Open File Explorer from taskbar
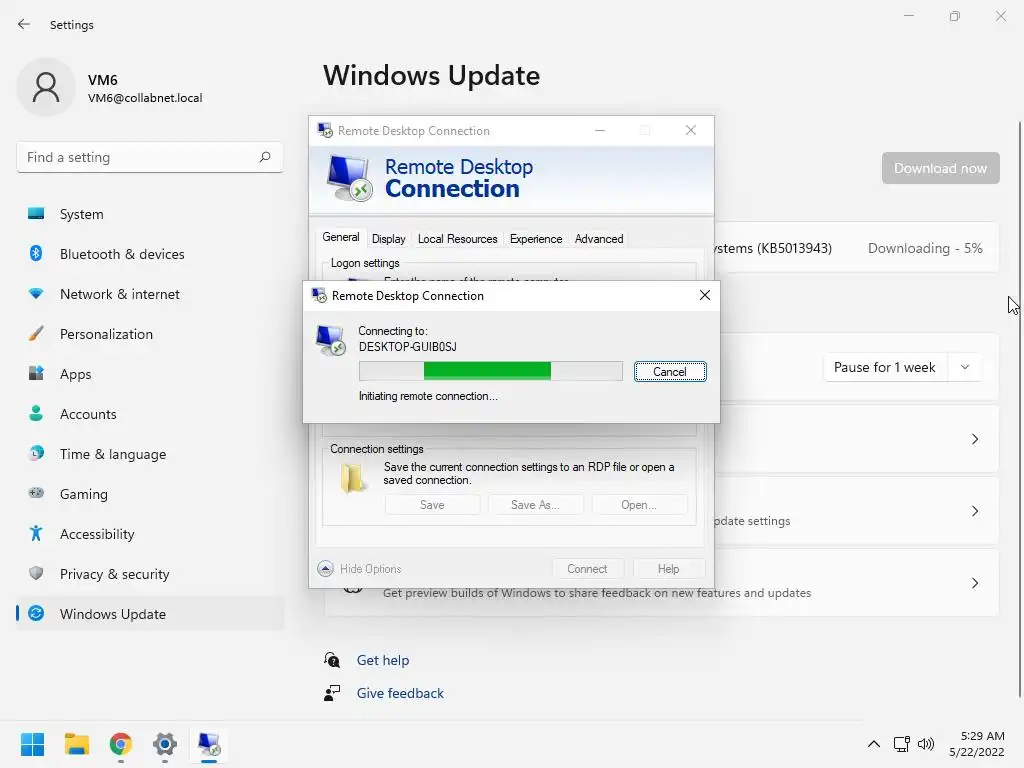The width and height of the screenshot is (1024, 768). pyautogui.click(x=76, y=744)
